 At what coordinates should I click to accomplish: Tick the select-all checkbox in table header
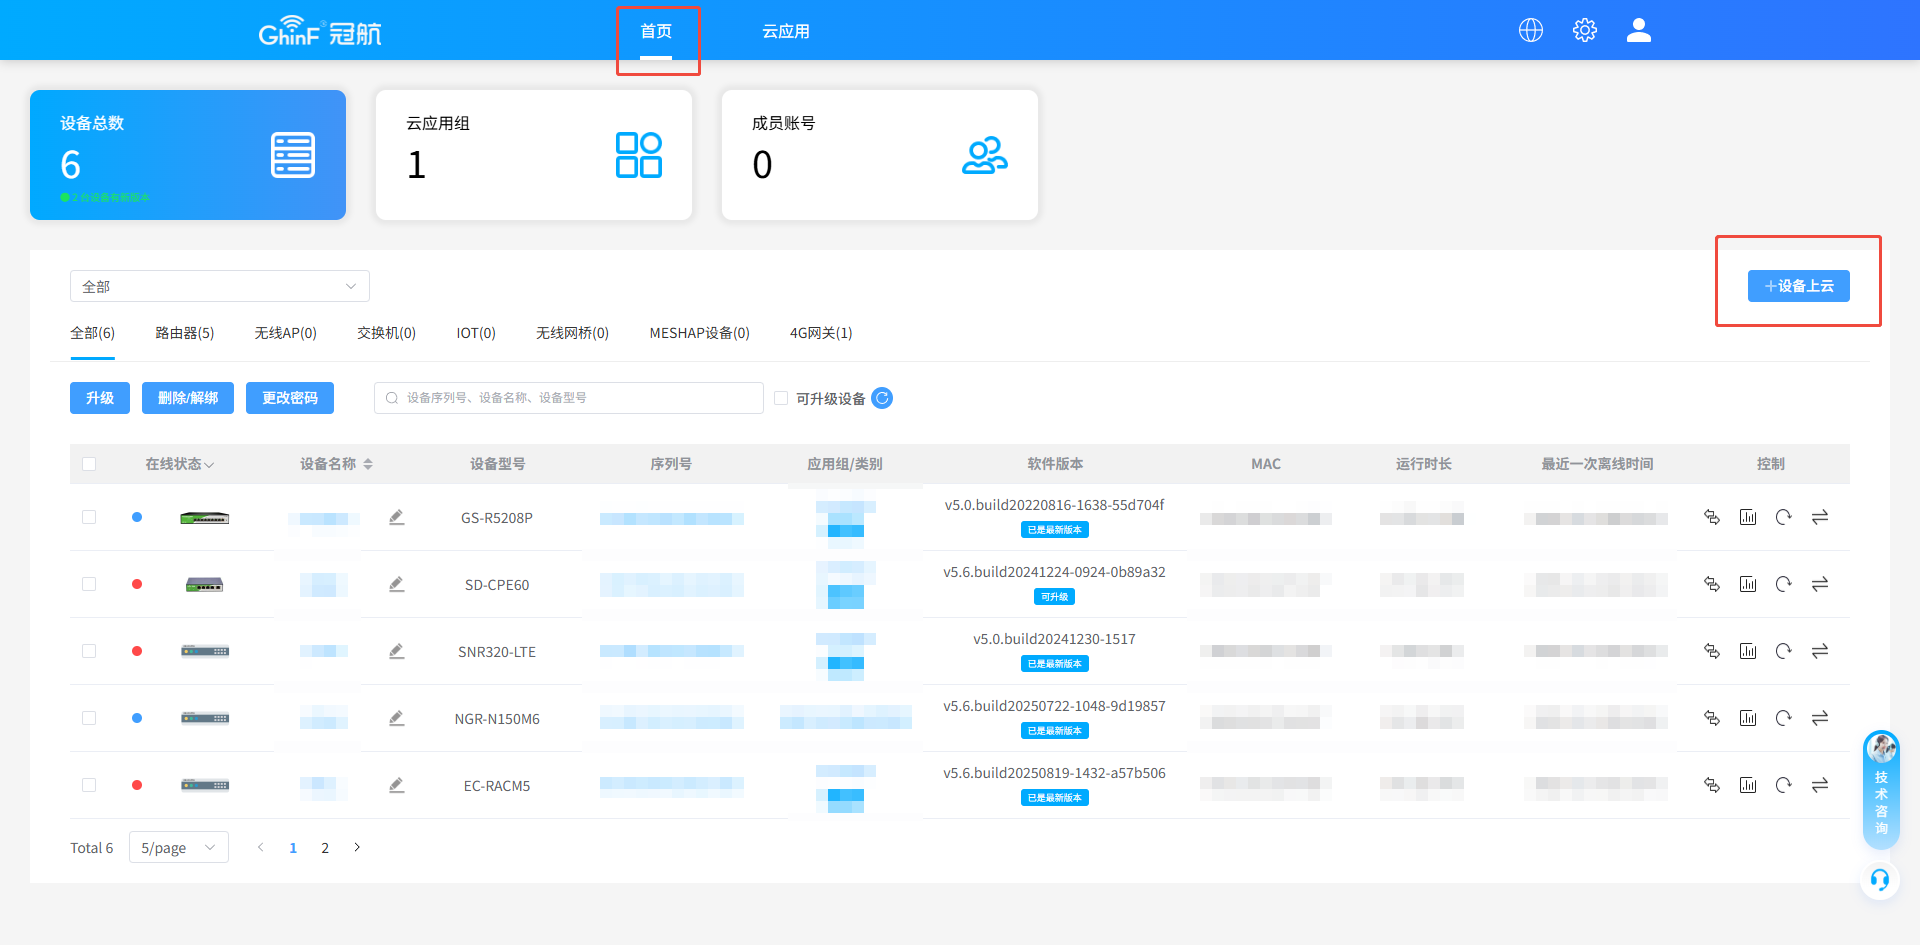click(x=89, y=464)
